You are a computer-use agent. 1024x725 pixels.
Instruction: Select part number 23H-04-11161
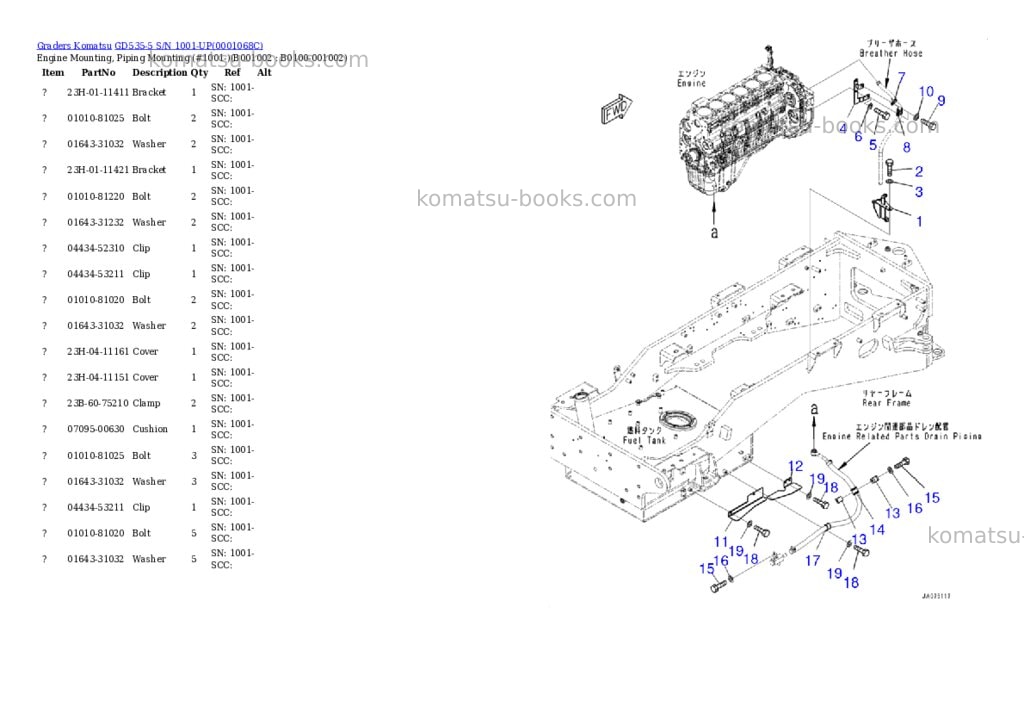click(x=98, y=351)
